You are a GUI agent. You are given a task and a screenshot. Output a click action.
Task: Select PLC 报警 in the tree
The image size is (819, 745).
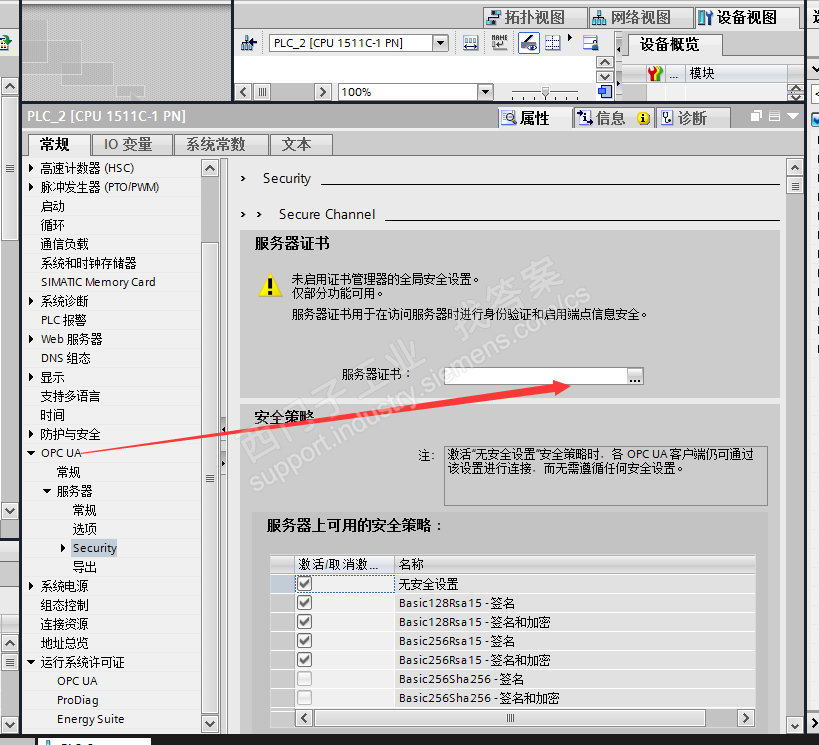[64, 320]
